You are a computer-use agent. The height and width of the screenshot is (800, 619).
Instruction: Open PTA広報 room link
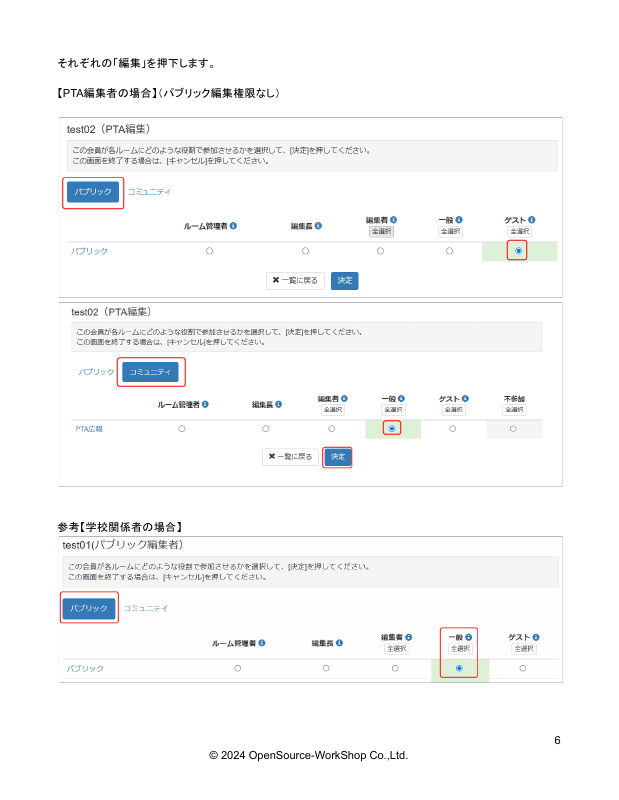[89, 429]
